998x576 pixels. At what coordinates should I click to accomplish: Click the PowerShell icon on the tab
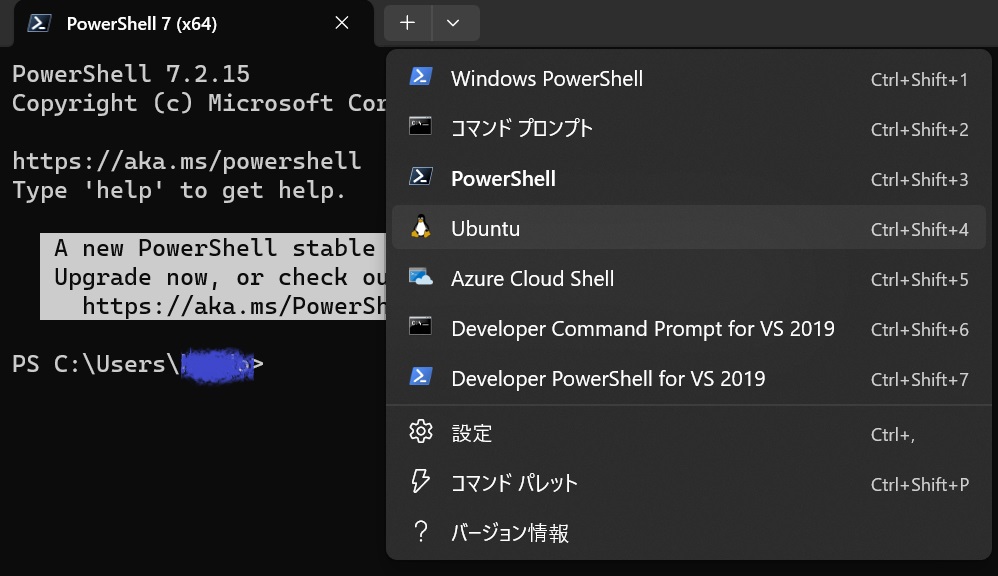click(39, 23)
